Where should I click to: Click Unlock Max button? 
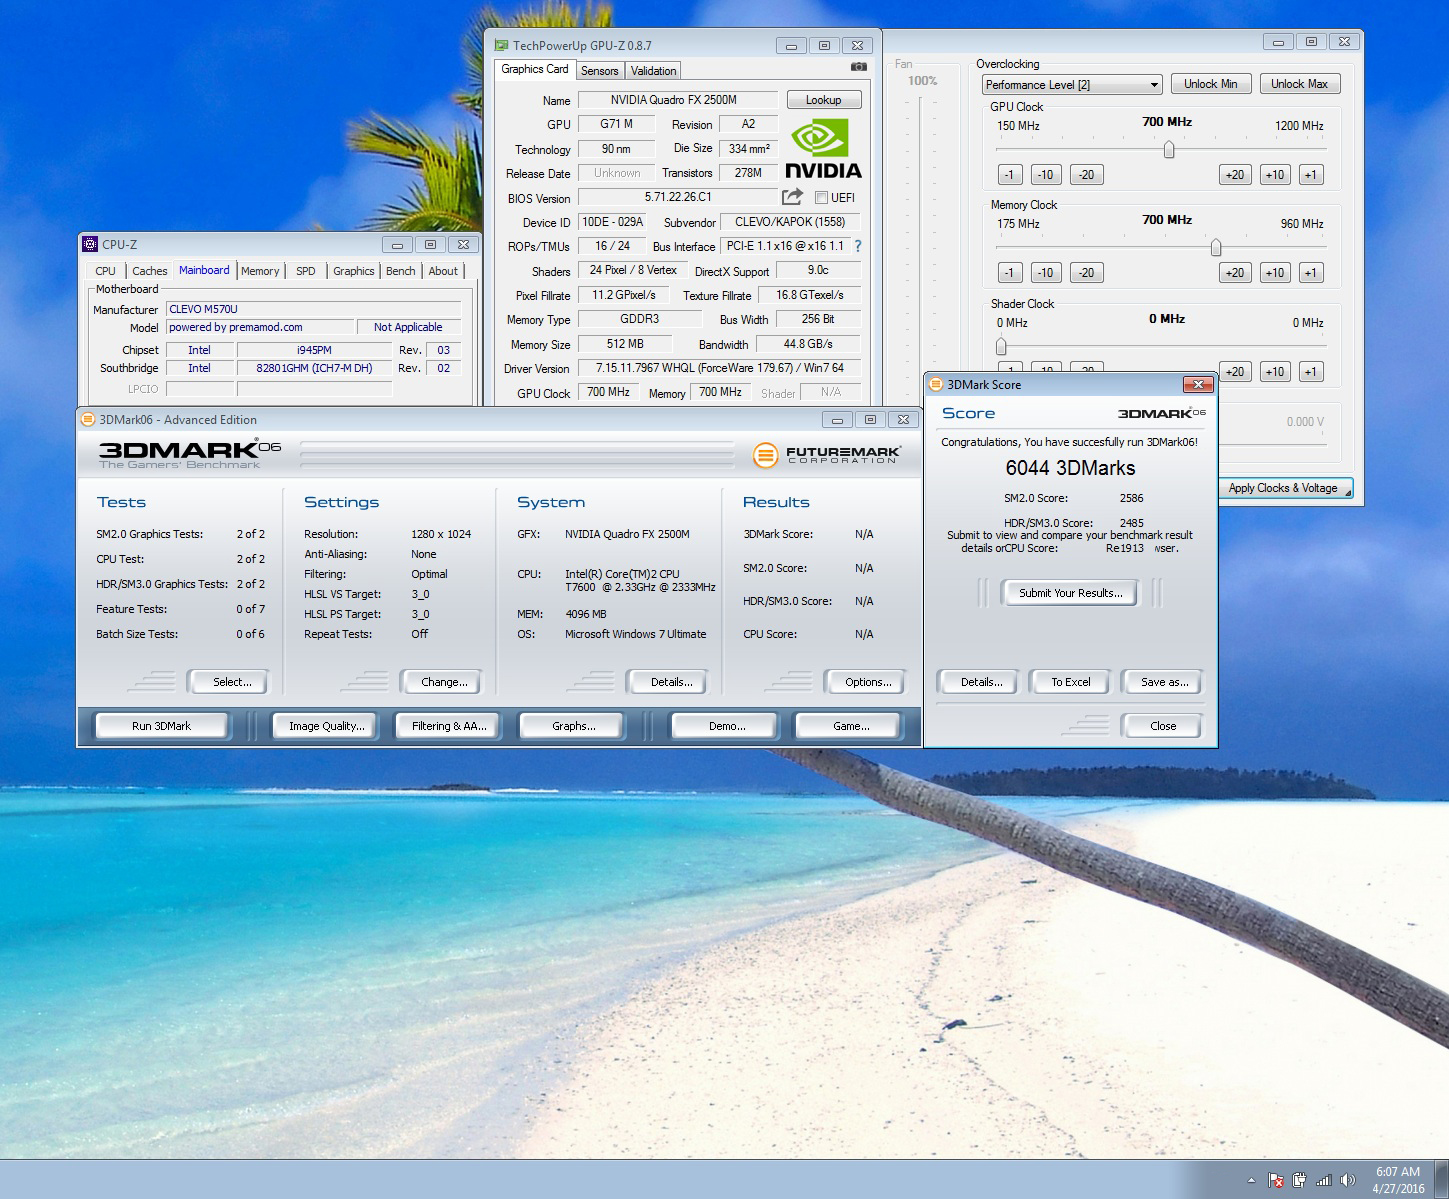1299,84
